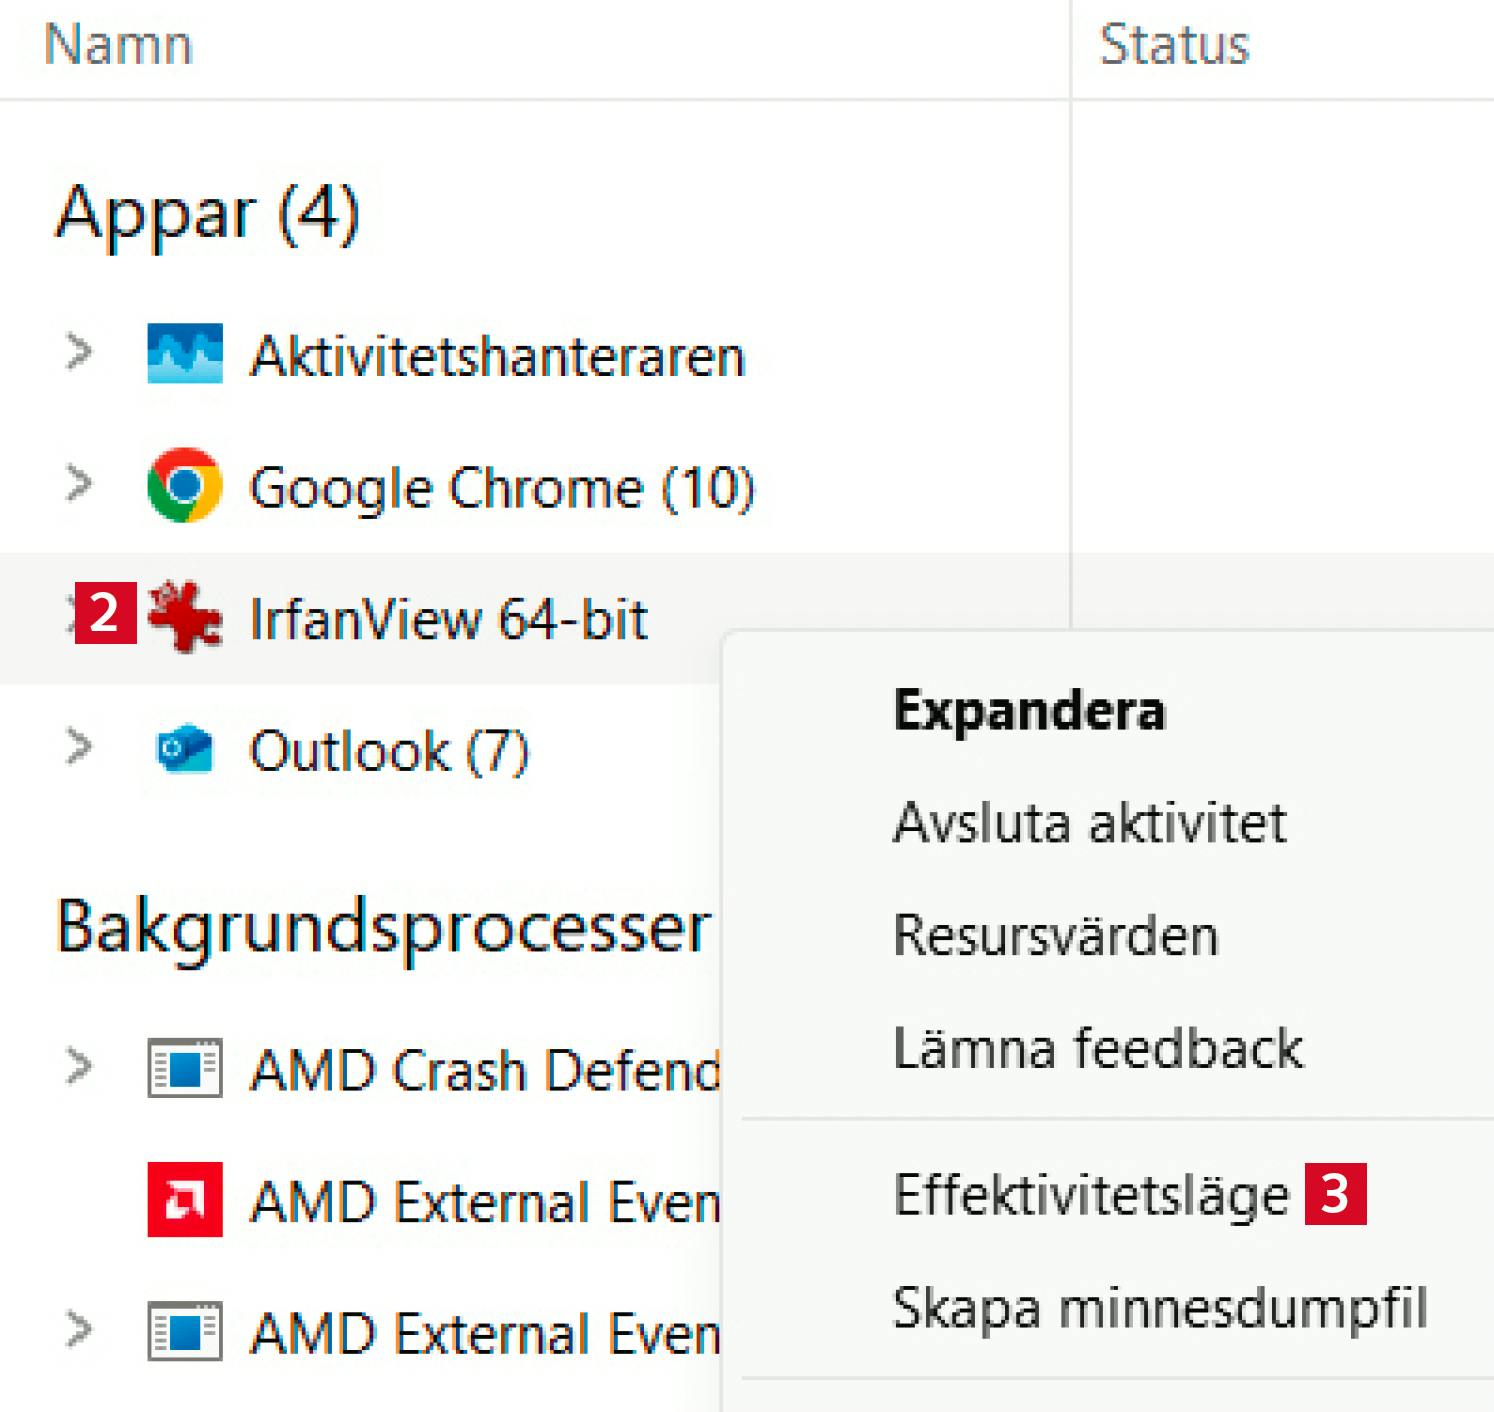The width and height of the screenshot is (1494, 1412).
Task: Expand the AMD Crash Defender entry
Action: [79, 1066]
